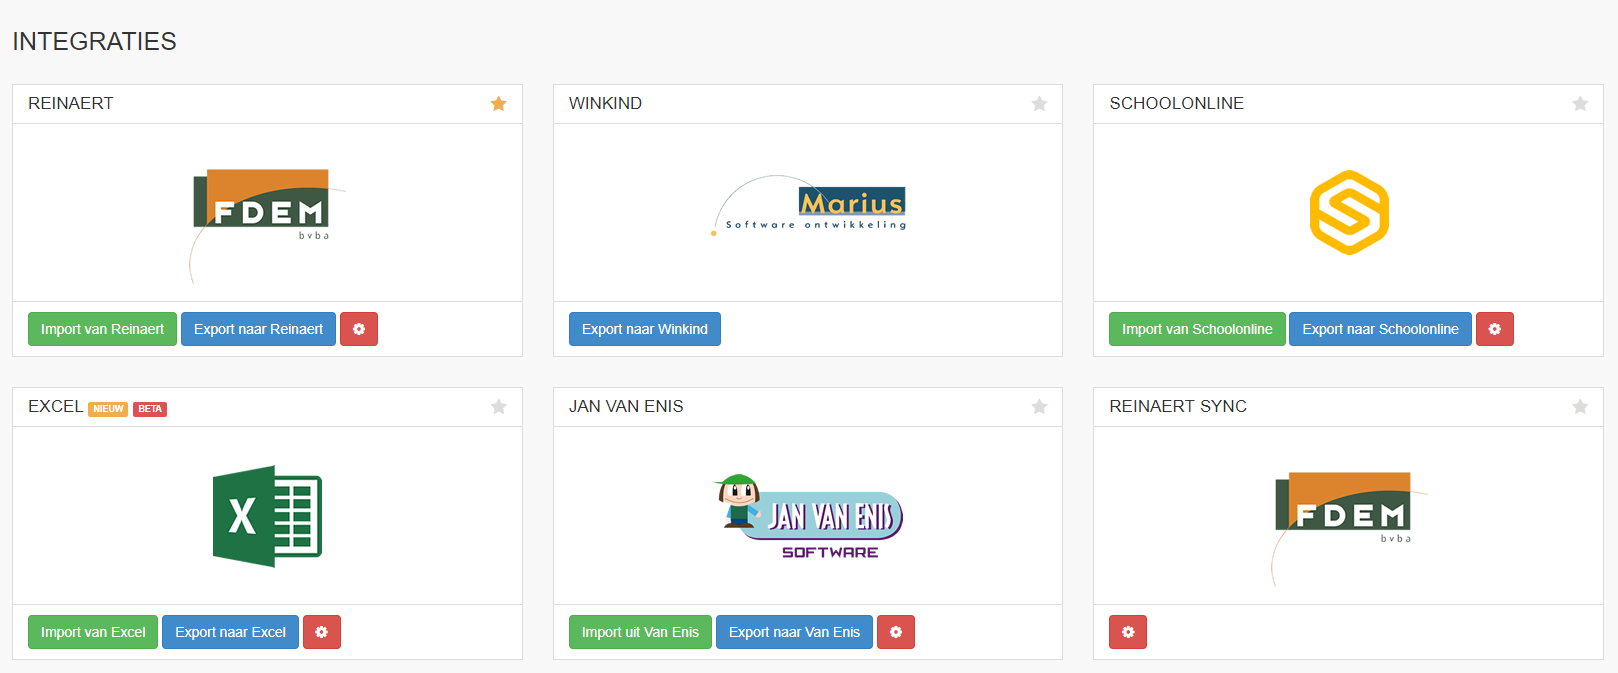
Task: Click Export naar Excel
Action: (230, 632)
